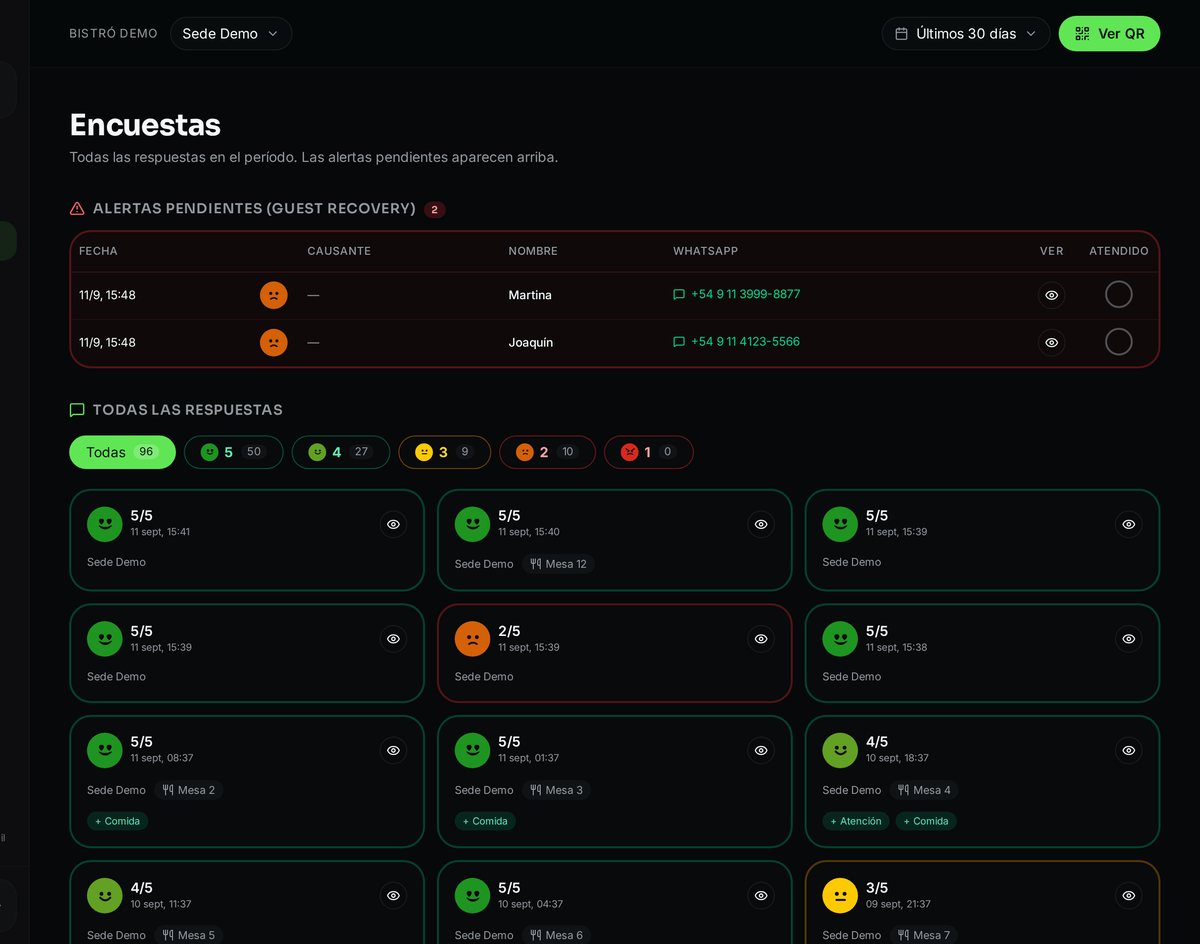This screenshot has height=944, width=1200.
Task: Click the sad face icon in Joaquín's row
Action: click(273, 342)
